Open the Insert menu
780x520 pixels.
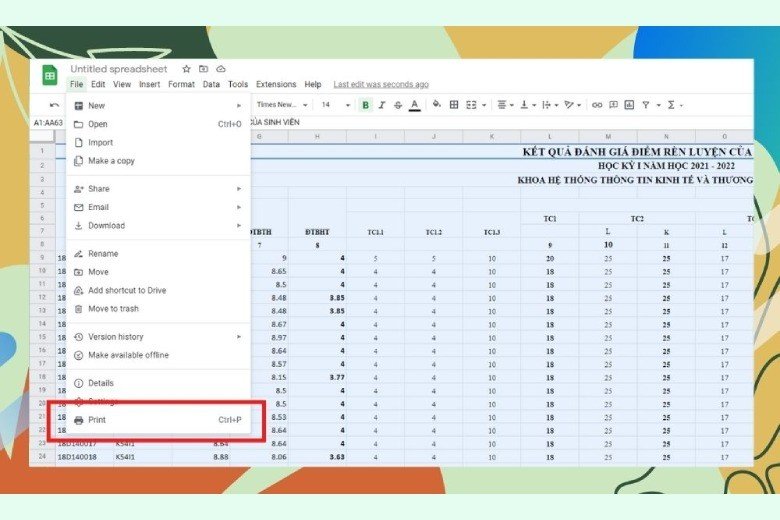(150, 84)
